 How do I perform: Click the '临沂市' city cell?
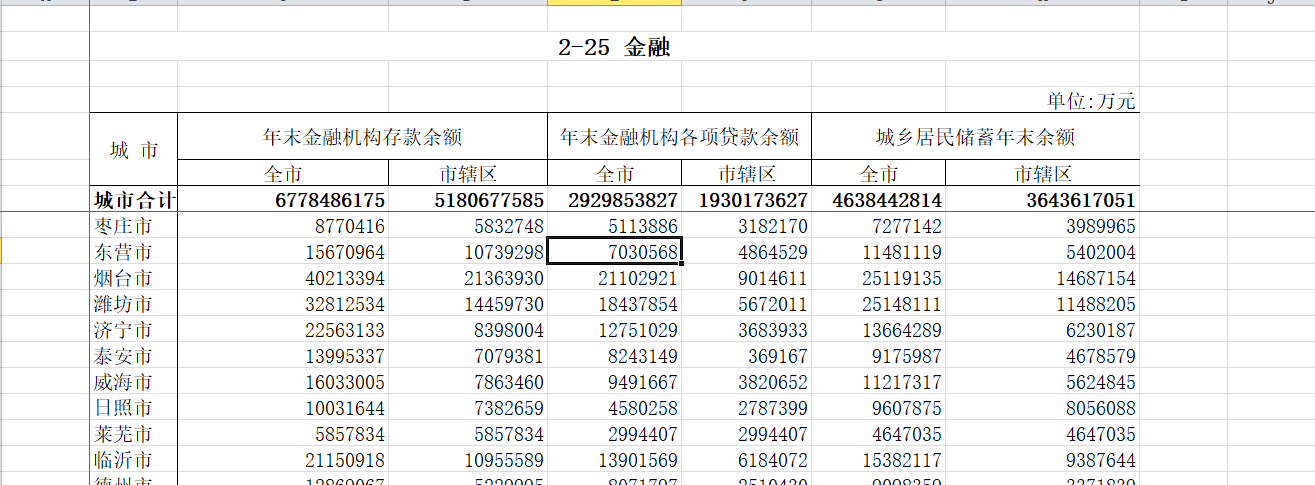(x=134, y=460)
